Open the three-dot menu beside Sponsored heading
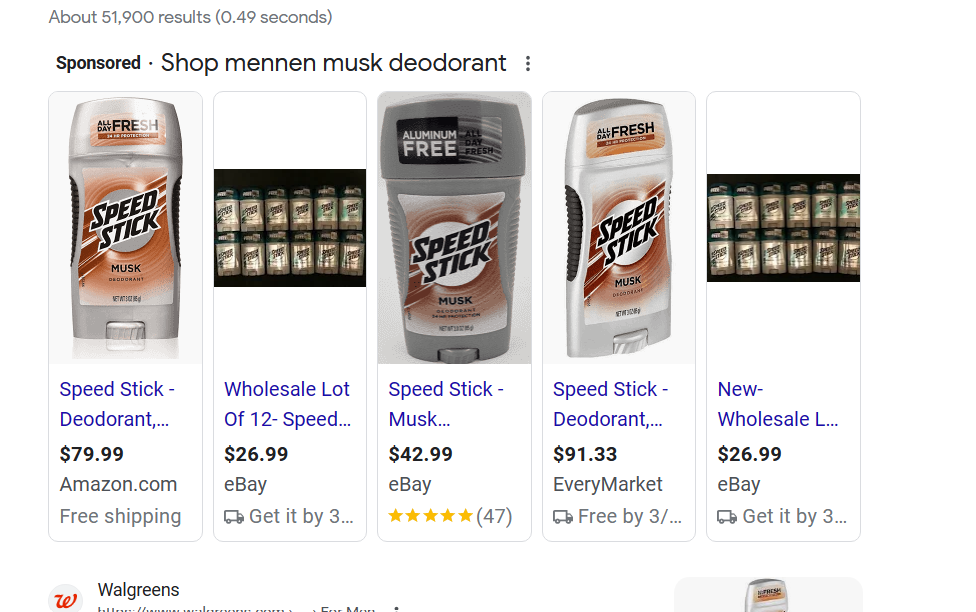 [x=528, y=64]
